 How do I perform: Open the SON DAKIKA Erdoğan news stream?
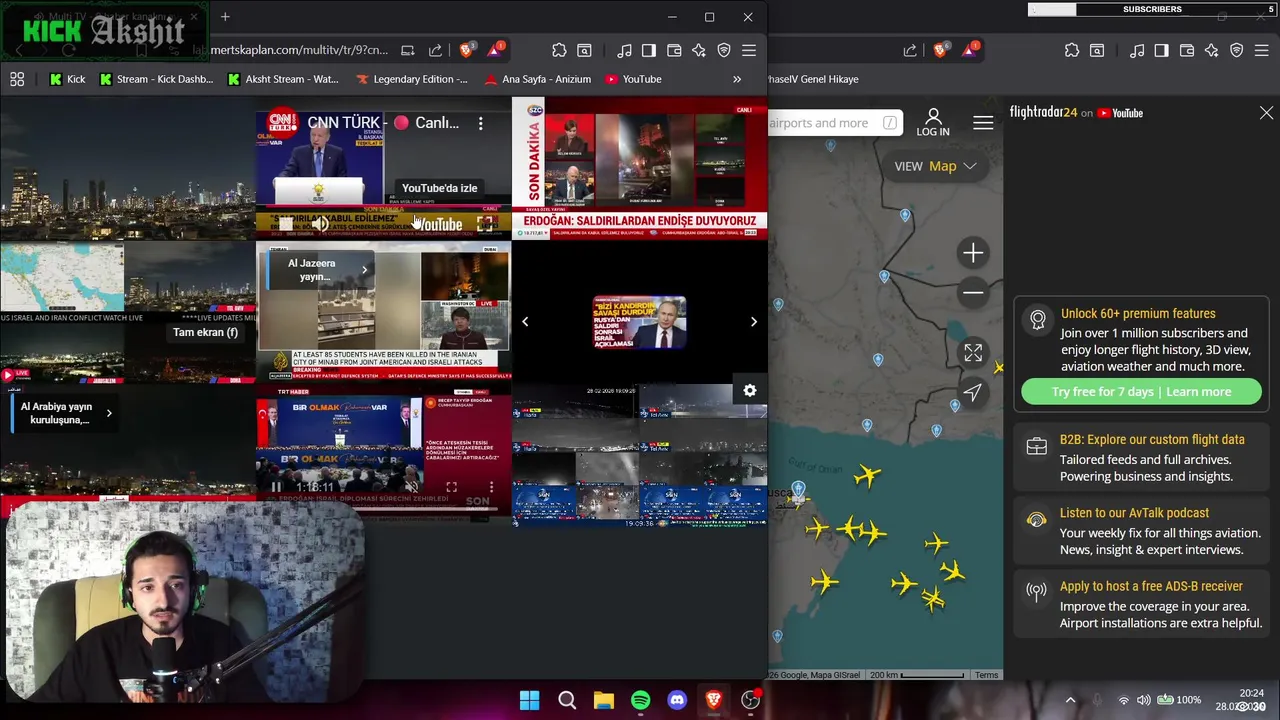(640, 168)
